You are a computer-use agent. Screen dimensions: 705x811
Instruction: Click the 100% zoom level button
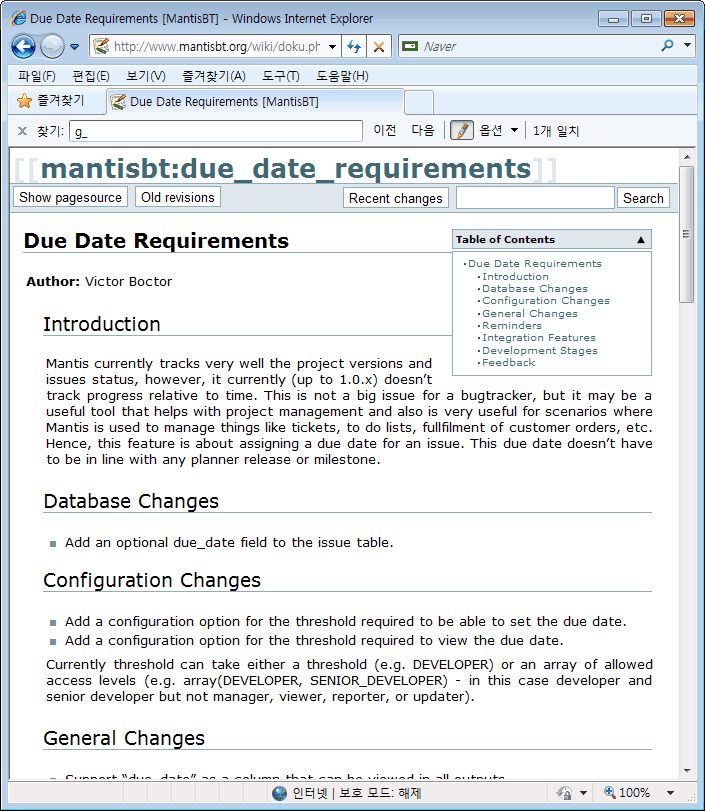click(x=627, y=792)
